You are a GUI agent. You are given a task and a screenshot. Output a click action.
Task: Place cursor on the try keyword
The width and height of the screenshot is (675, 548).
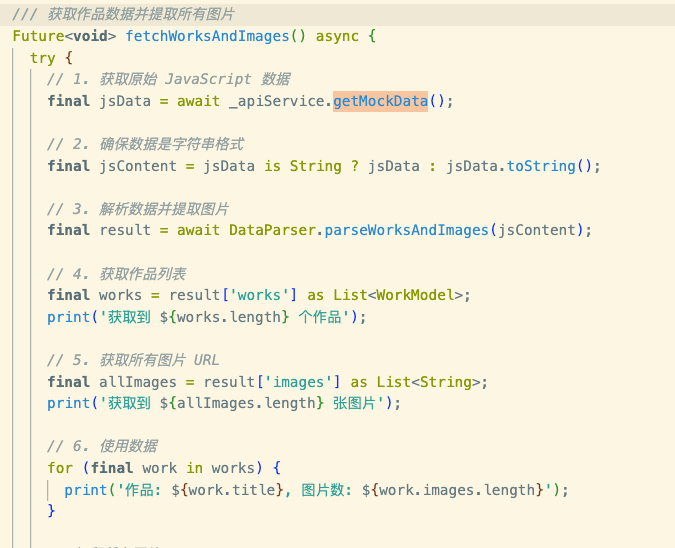point(43,58)
